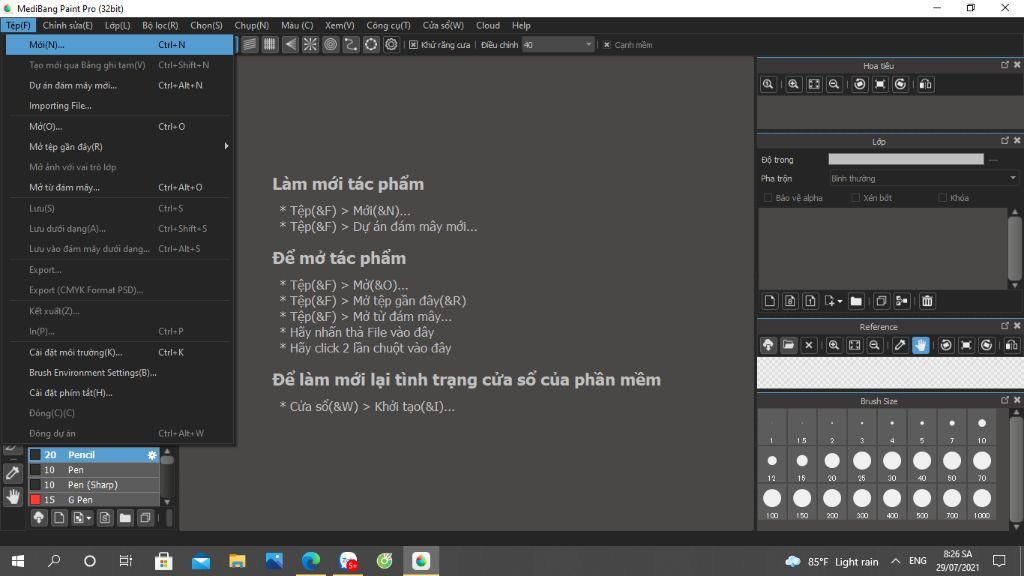Open image file in Reference panel
This screenshot has width=1024, height=576.
pyautogui.click(x=788, y=345)
